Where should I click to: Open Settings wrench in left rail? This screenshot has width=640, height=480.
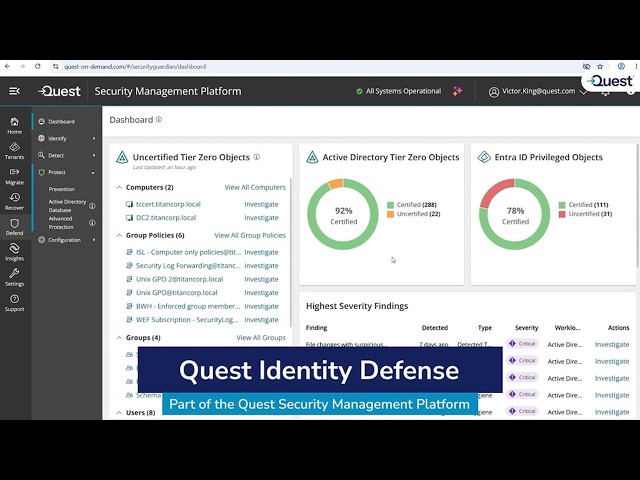[x=14, y=278]
